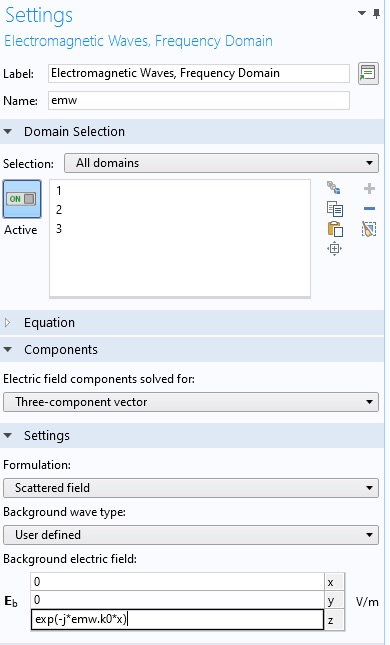
Task: Select domain 2 in the selection list
Action: (x=59, y=210)
